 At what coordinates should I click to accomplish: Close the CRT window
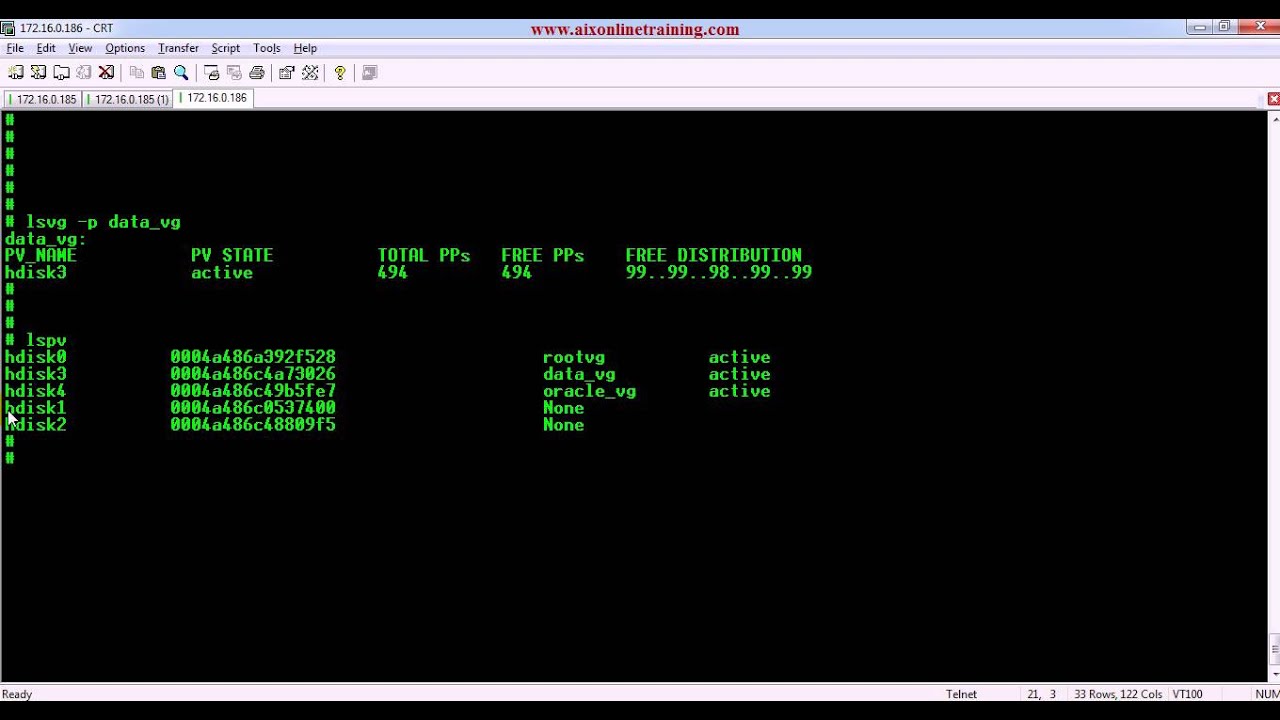[x=1259, y=27]
